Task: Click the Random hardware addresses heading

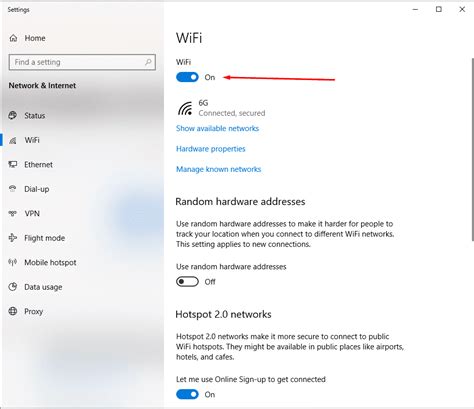Action: point(240,202)
